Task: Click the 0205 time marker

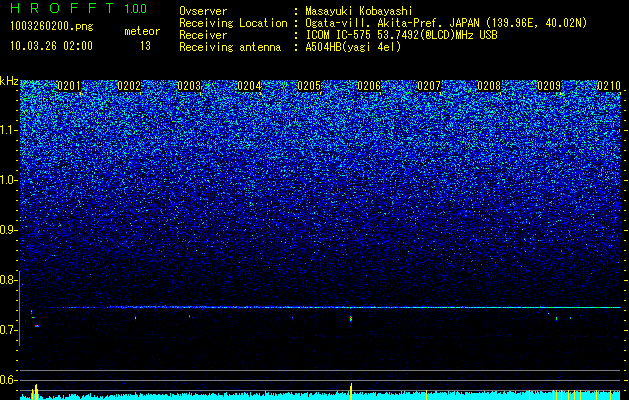Action: tap(309, 86)
